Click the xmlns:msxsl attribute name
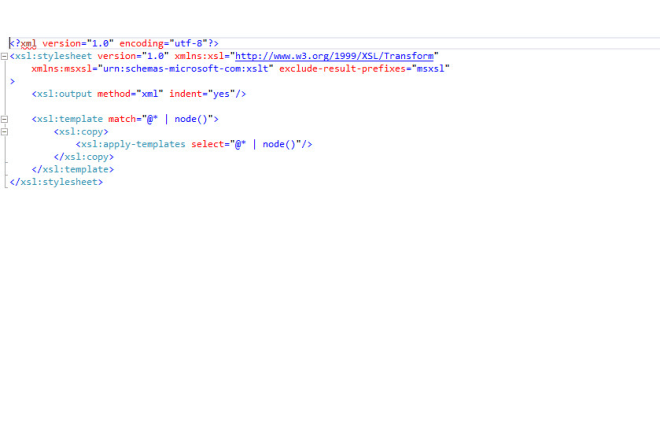Image resolution: width=660 pixels, height=440 pixels. (61, 69)
